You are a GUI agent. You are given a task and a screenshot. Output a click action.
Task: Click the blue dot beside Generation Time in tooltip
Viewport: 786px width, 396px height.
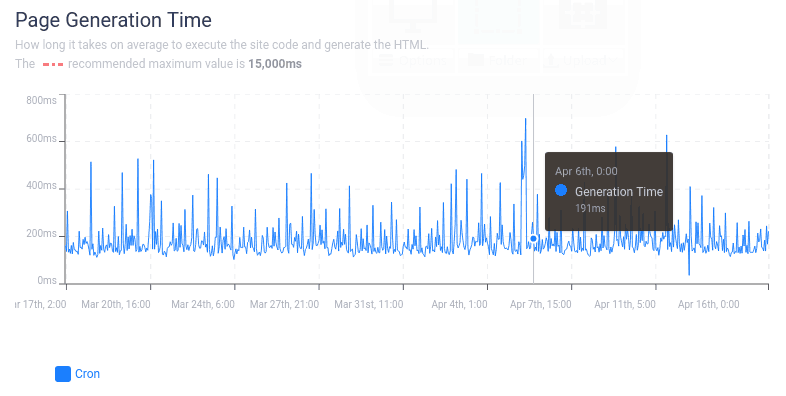pyautogui.click(x=561, y=190)
